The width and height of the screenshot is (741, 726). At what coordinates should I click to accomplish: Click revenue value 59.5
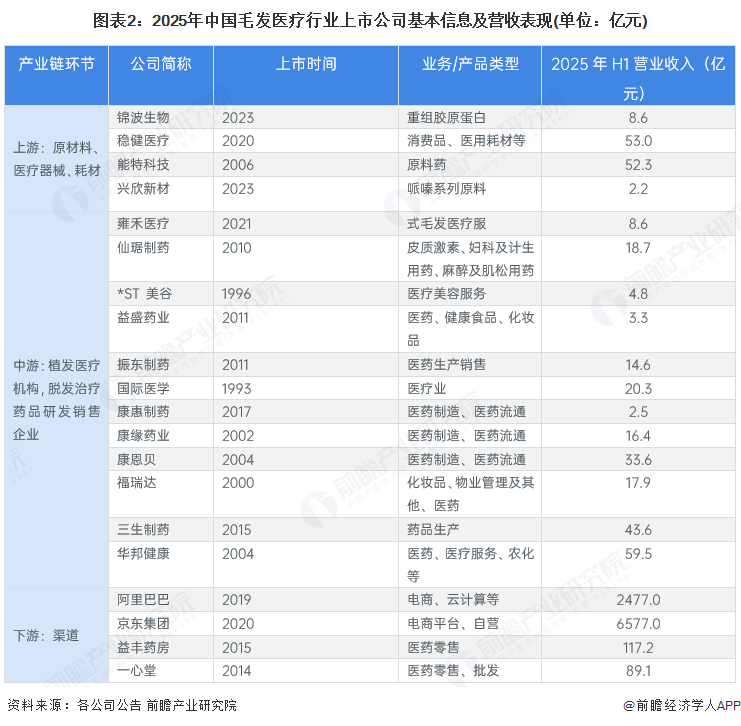[x=638, y=553]
